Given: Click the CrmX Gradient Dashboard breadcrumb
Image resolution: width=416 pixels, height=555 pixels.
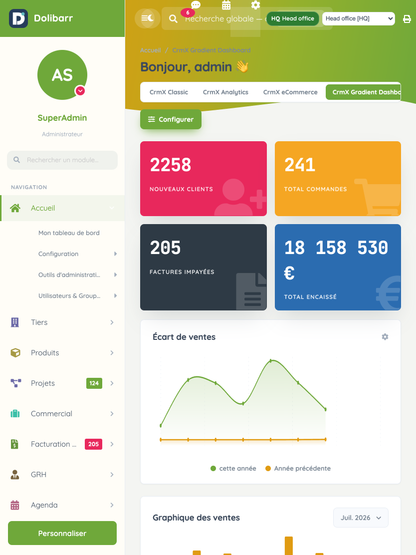Looking at the screenshot, I should (211, 50).
